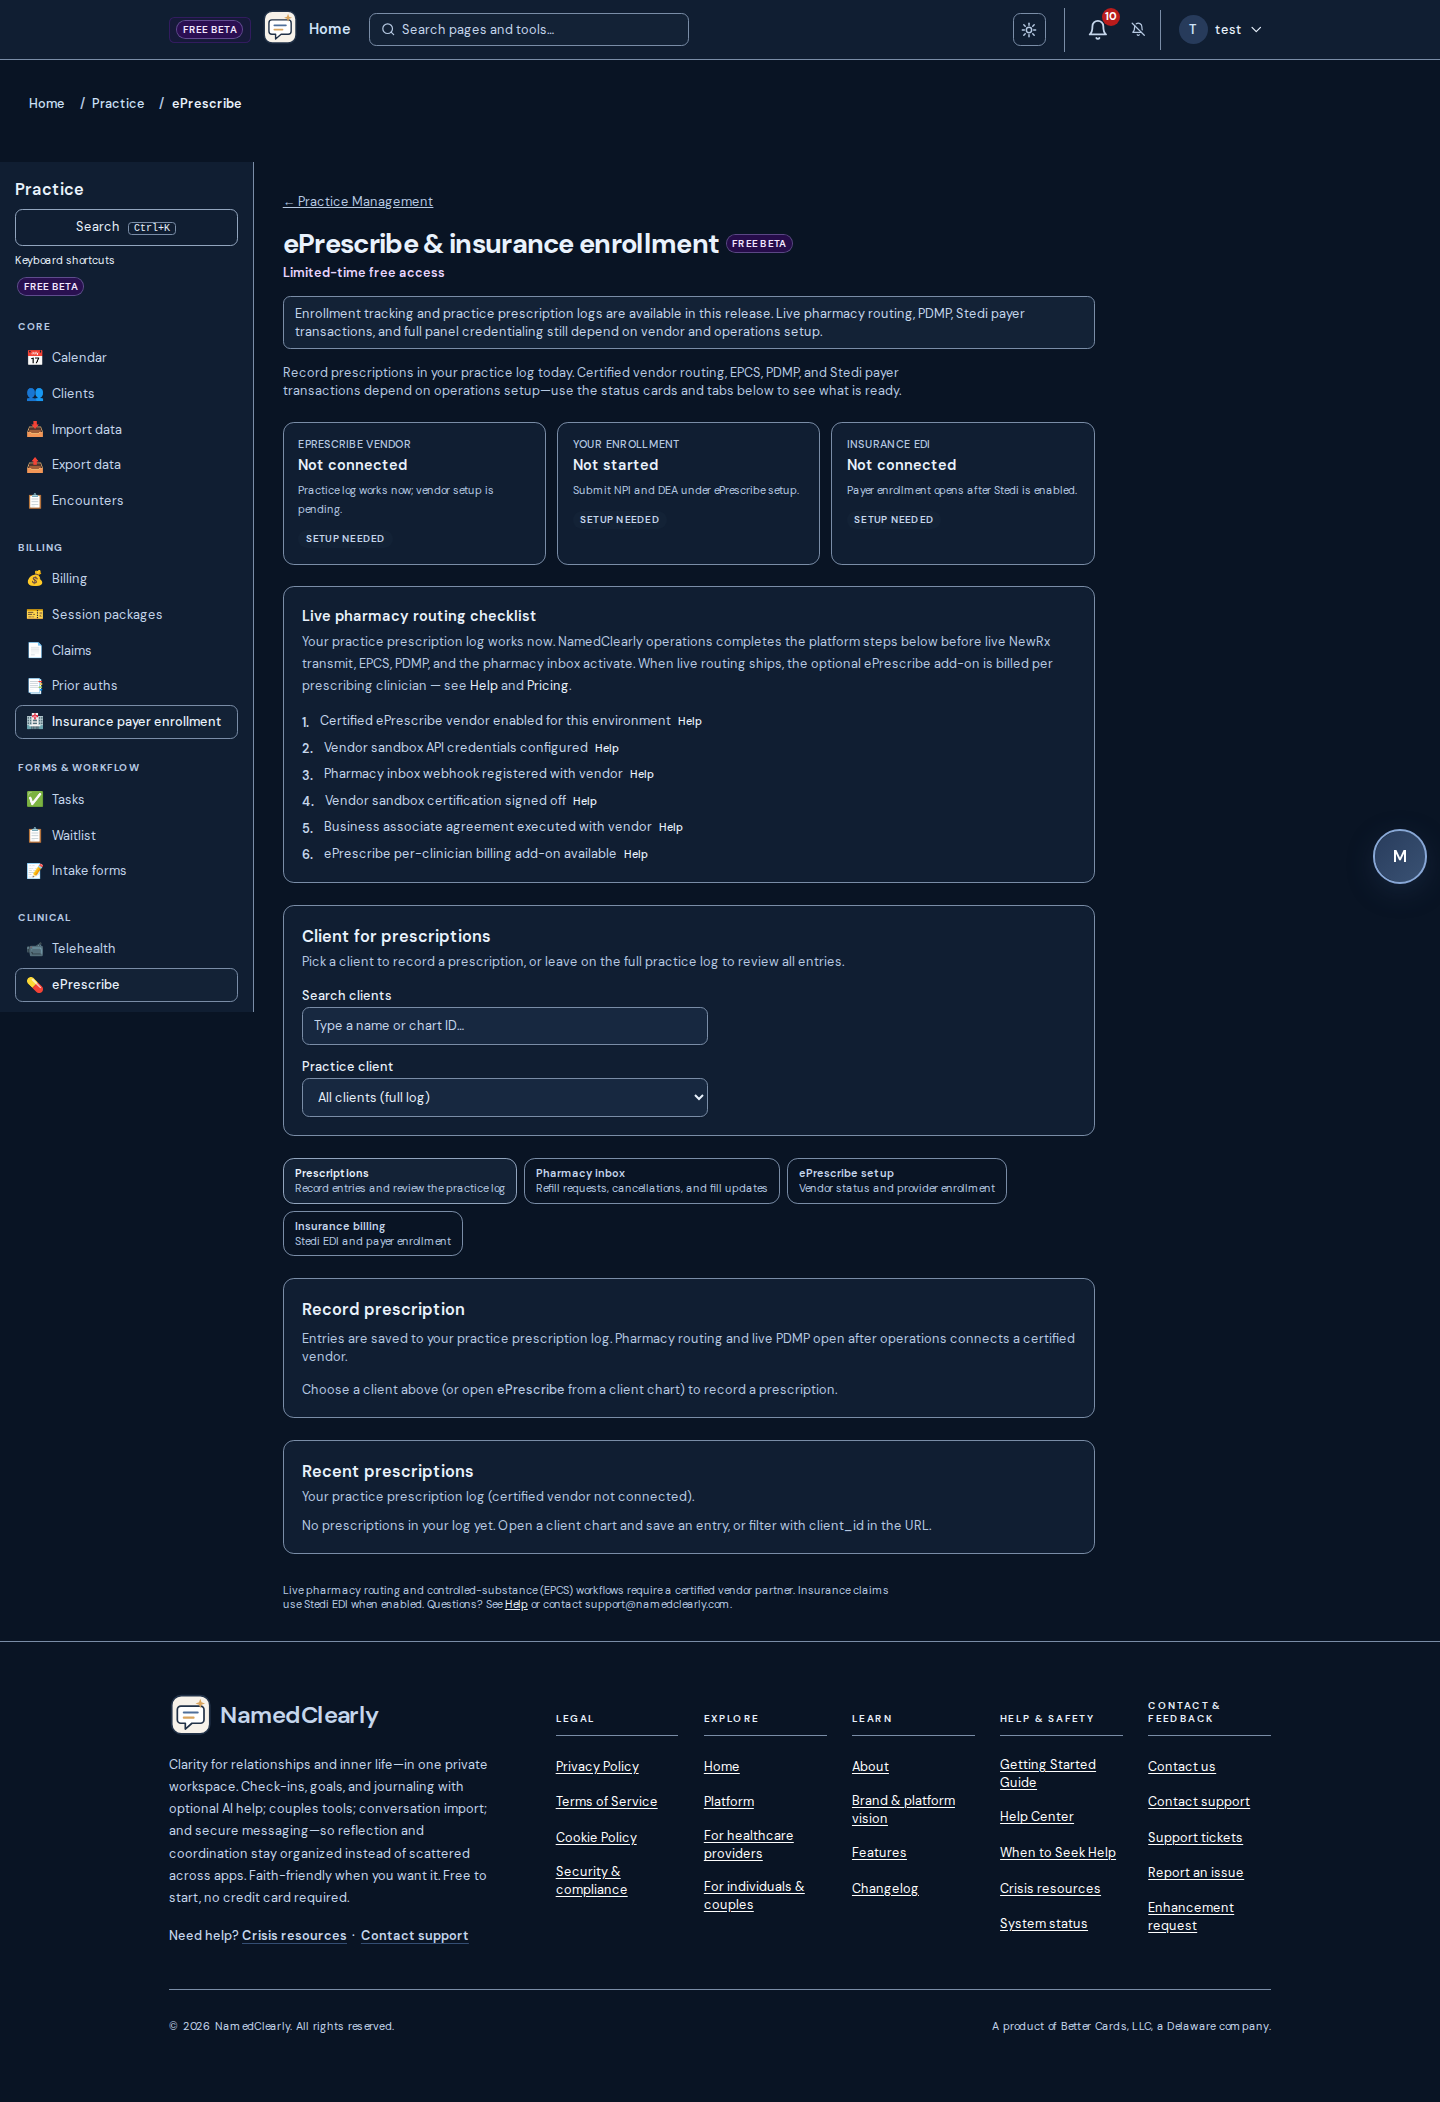Open the System status link
Screen dimensions: 1440x2102
pyautogui.click(x=1044, y=1924)
